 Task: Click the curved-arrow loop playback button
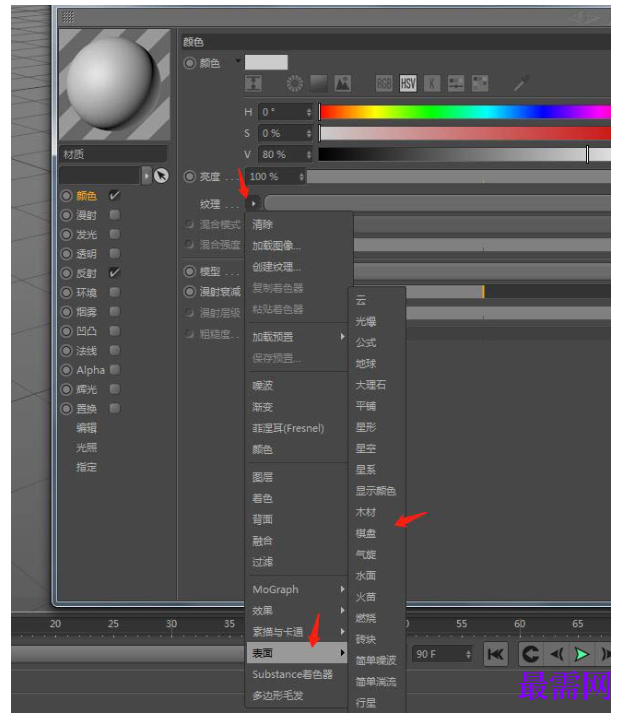(x=530, y=654)
